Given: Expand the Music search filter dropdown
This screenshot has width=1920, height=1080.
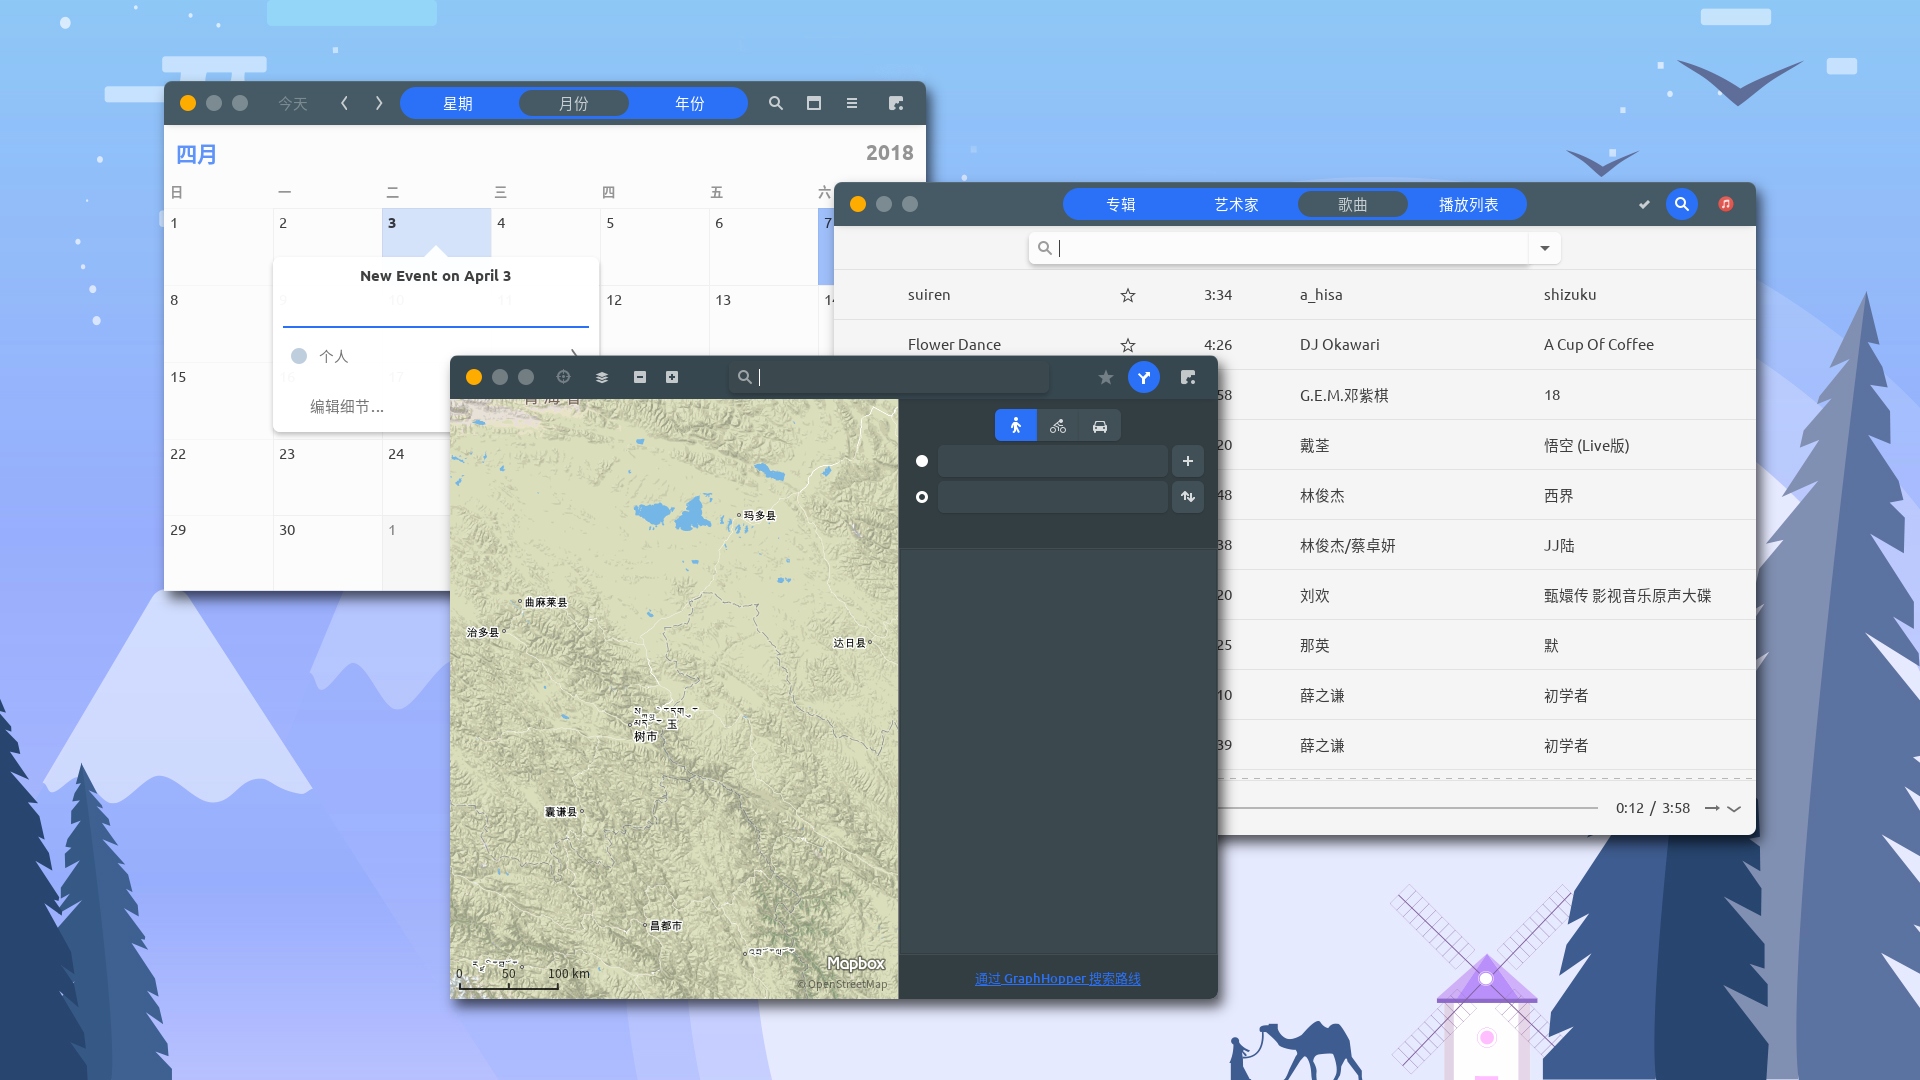Looking at the screenshot, I should click(x=1545, y=248).
